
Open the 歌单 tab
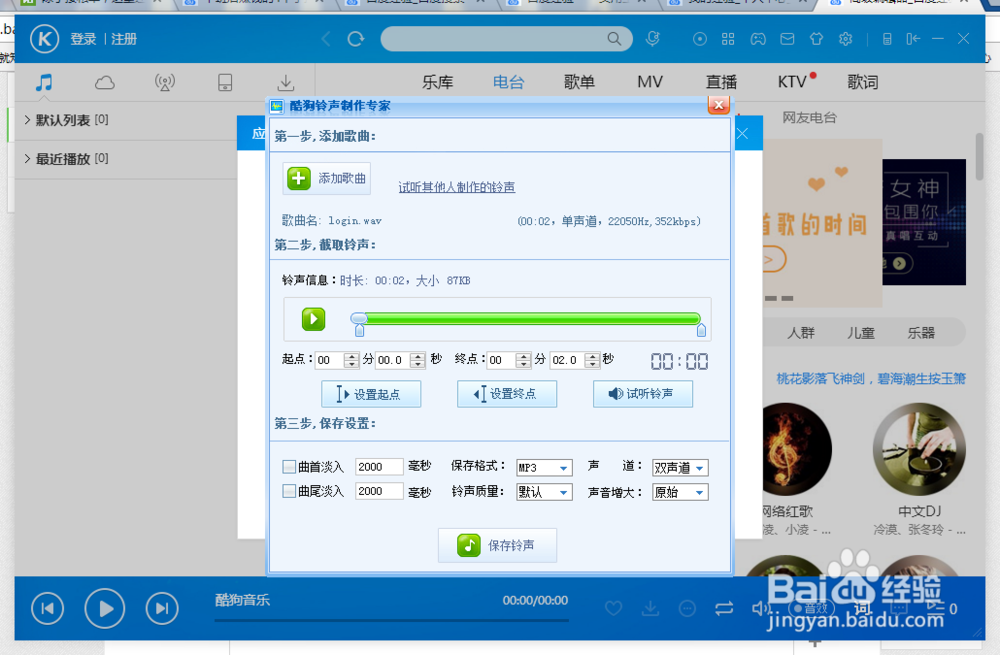(x=579, y=82)
